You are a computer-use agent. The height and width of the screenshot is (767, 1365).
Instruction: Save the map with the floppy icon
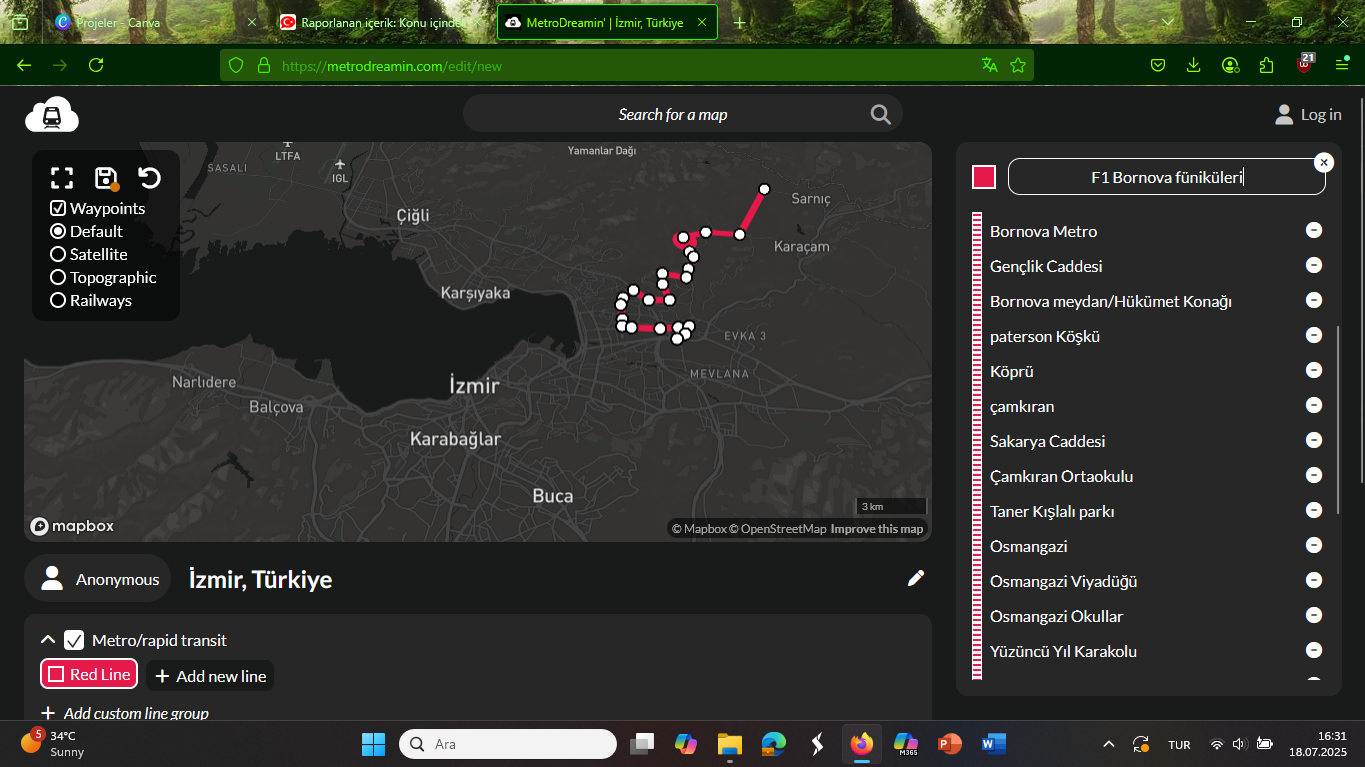tap(105, 178)
